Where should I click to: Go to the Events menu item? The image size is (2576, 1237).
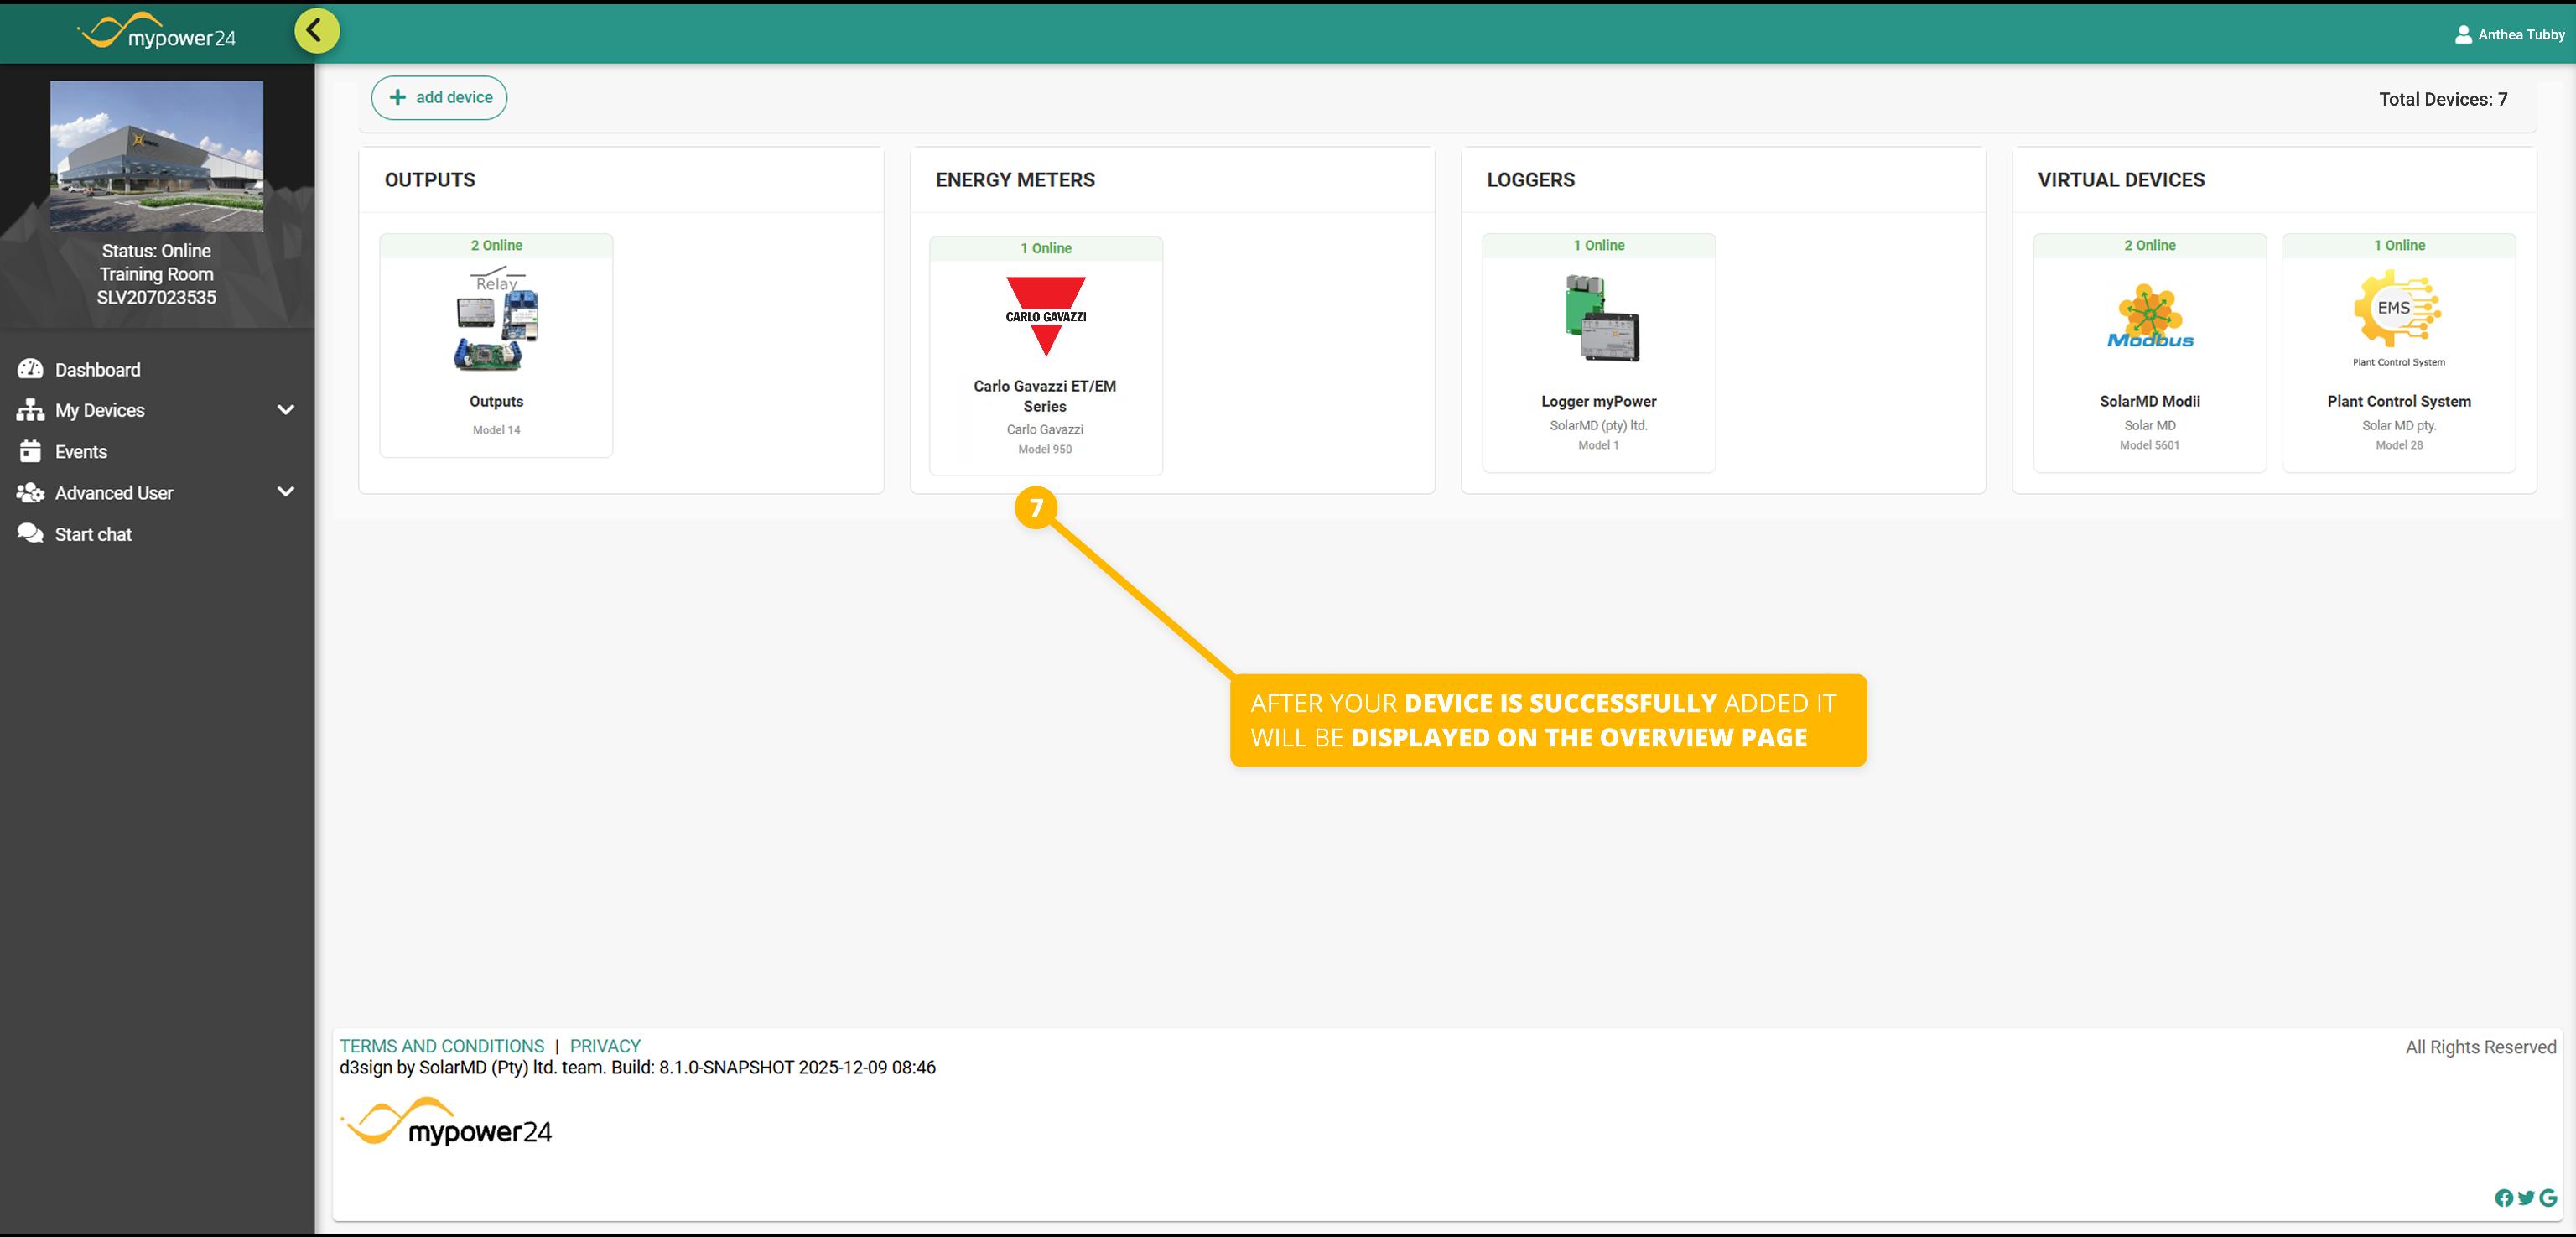coord(81,452)
